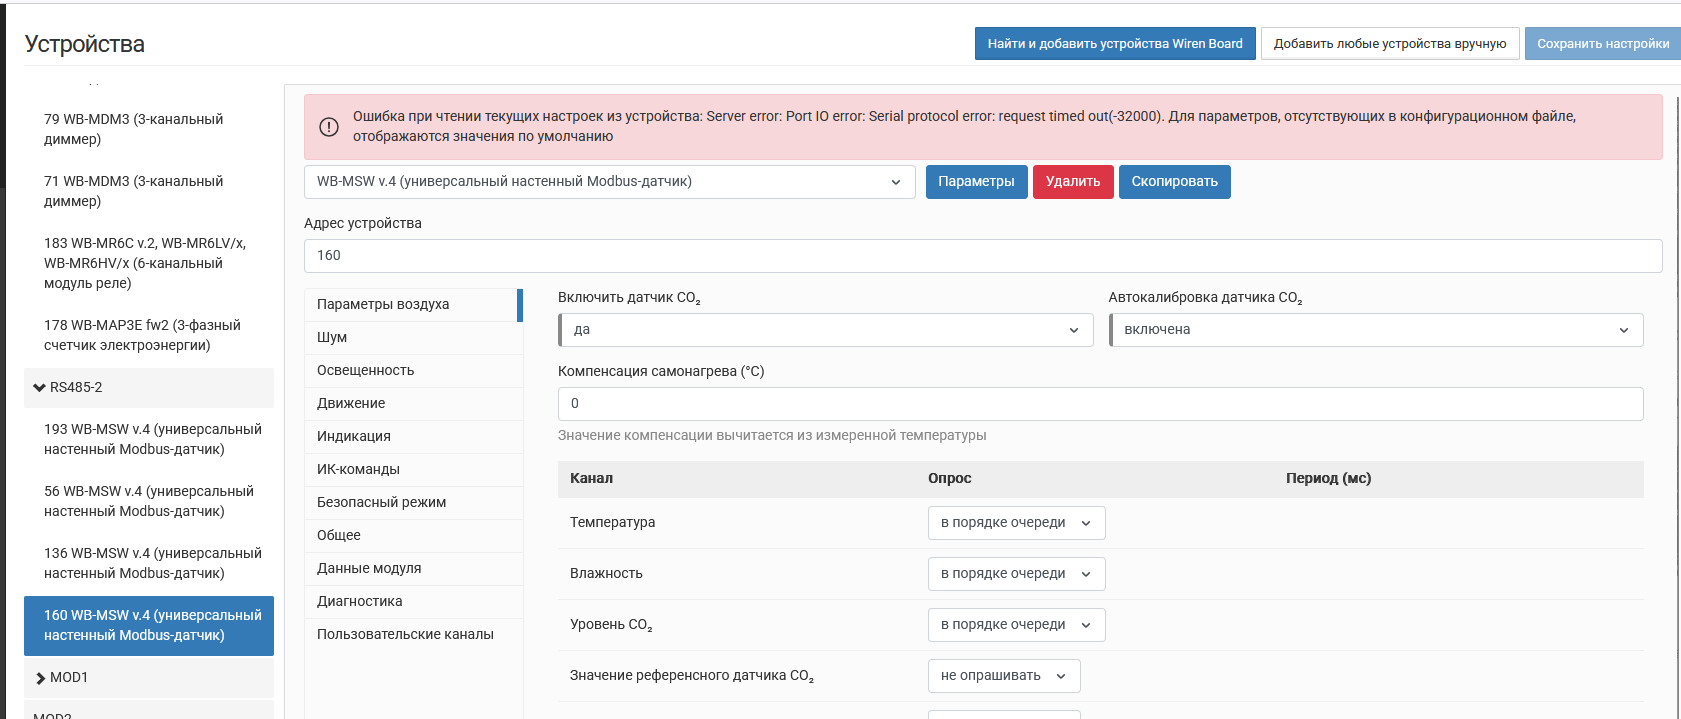The image size is (1681, 719).
Task: Open the 'Включить датчик CO₂' dropdown
Action: point(825,330)
